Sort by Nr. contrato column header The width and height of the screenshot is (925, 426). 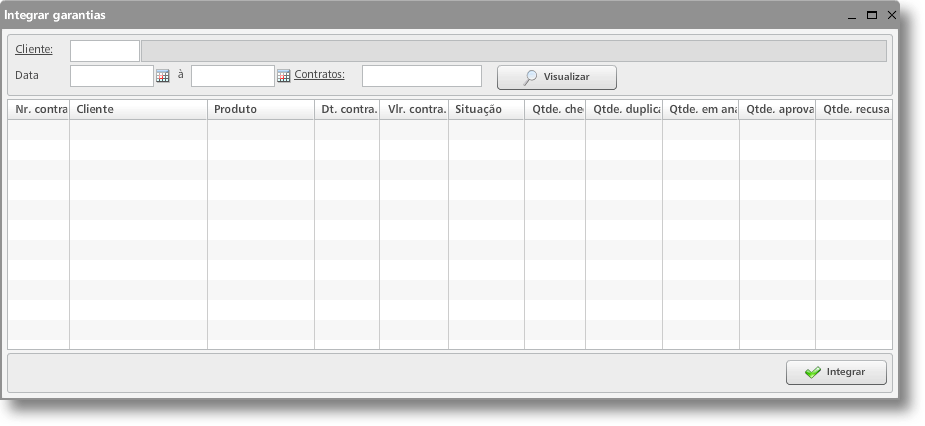[39, 110]
